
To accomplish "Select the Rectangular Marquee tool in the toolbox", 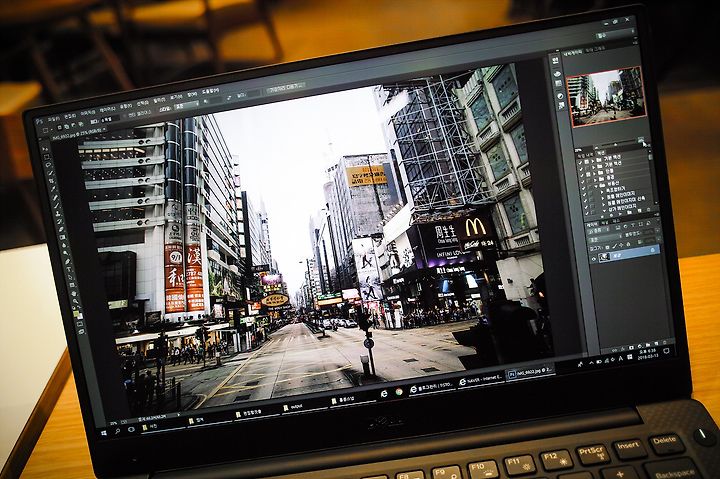I will 46,157.
